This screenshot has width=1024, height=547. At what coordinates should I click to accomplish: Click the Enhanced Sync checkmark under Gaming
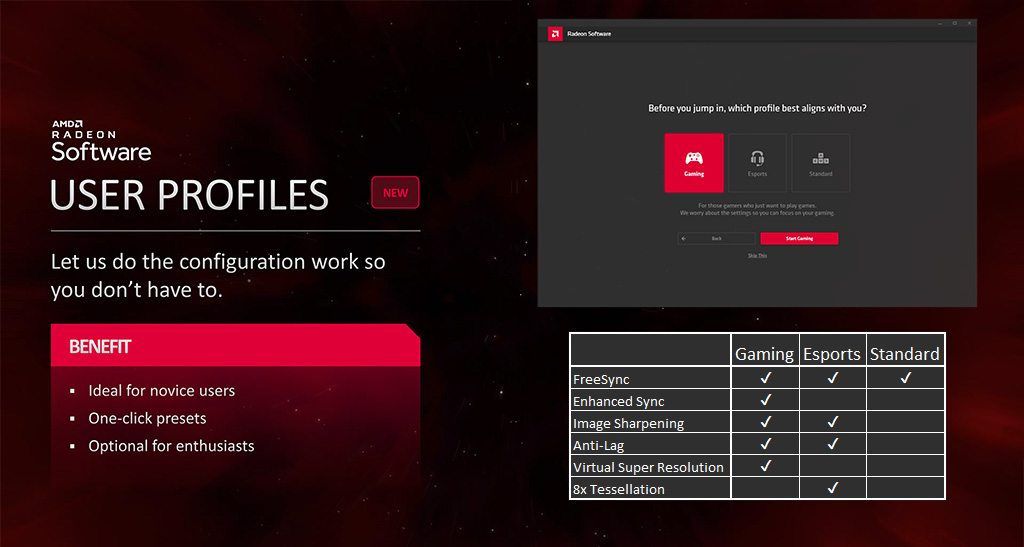coord(766,399)
